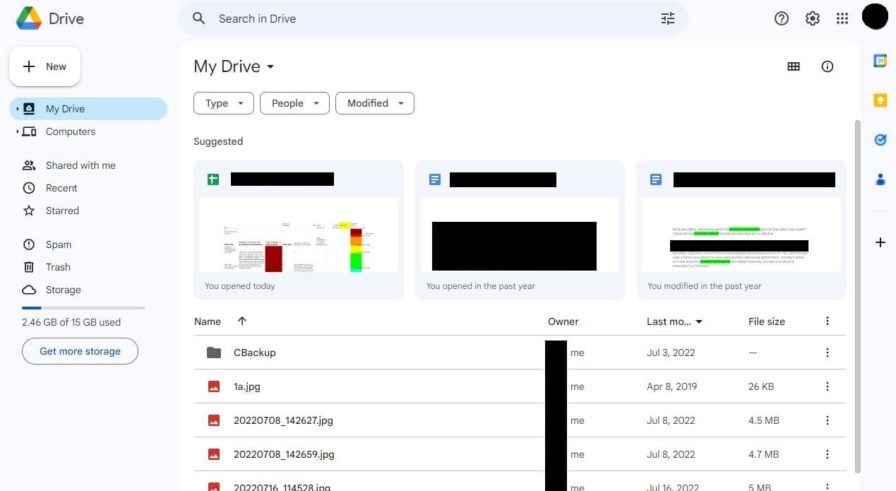Expand the My Drive tree arrow
The height and width of the screenshot is (491, 896).
(18, 109)
